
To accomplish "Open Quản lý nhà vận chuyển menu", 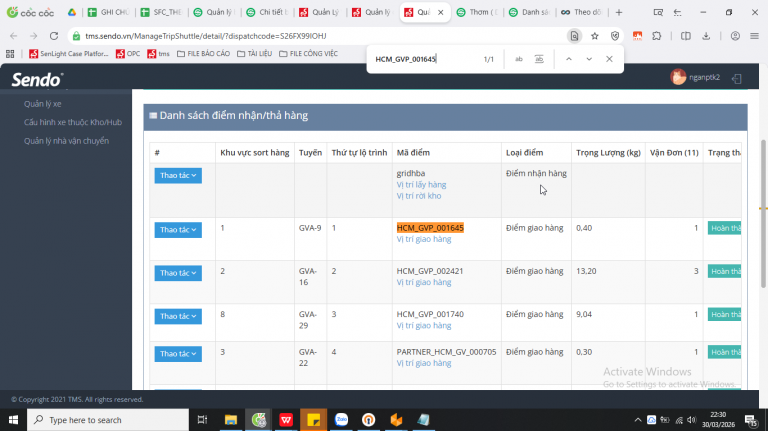I will coord(67,141).
